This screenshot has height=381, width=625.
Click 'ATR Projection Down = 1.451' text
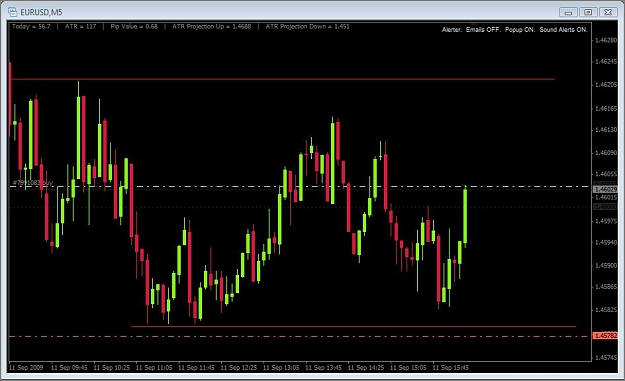tap(307, 27)
